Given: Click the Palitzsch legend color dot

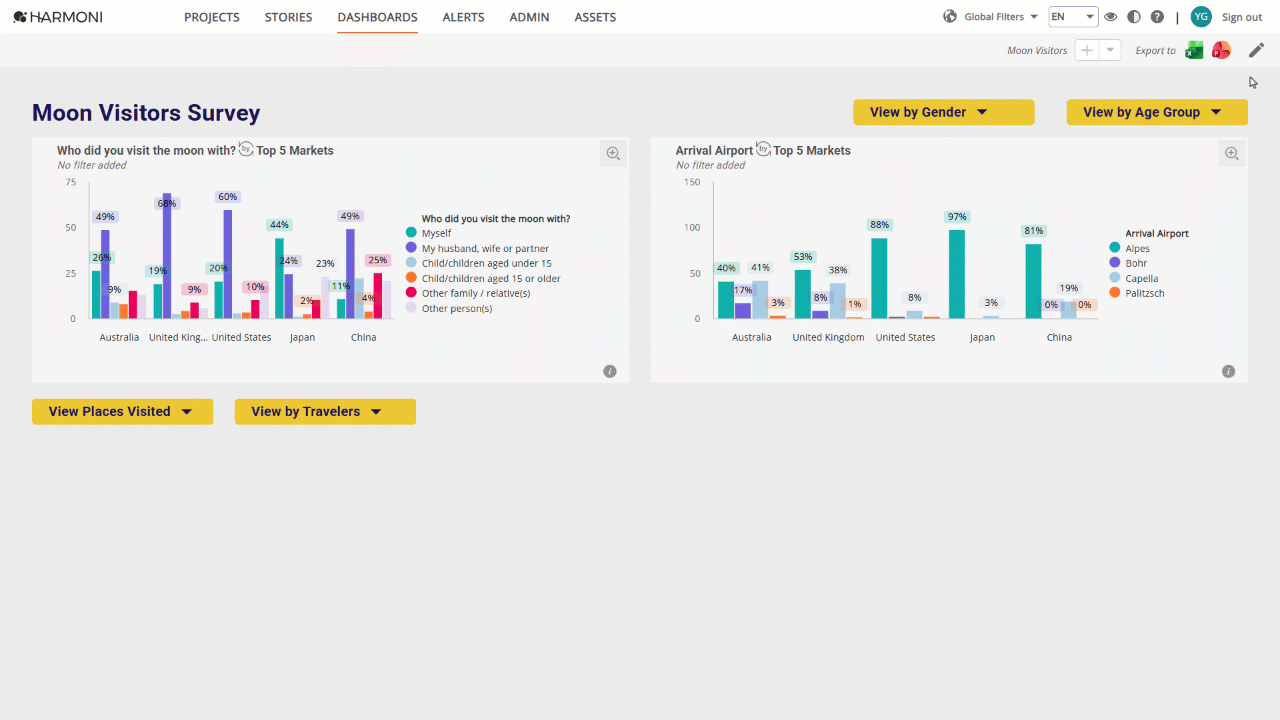Looking at the screenshot, I should coord(1115,293).
